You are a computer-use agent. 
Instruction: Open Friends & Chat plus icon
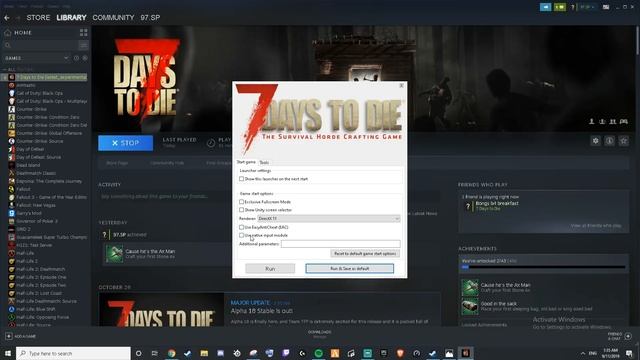coord(628,336)
